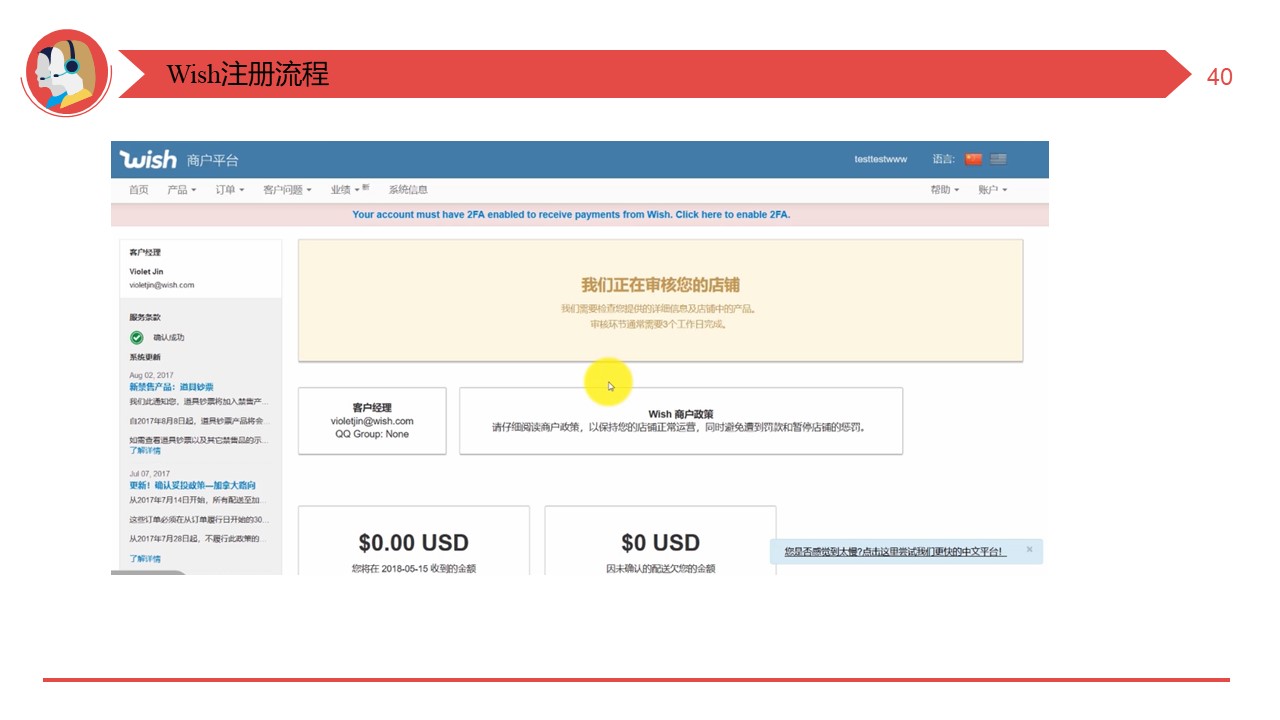This screenshot has width=1280, height=720.
Task: Click the 商户平台 text beside the logo
Action: (213, 161)
